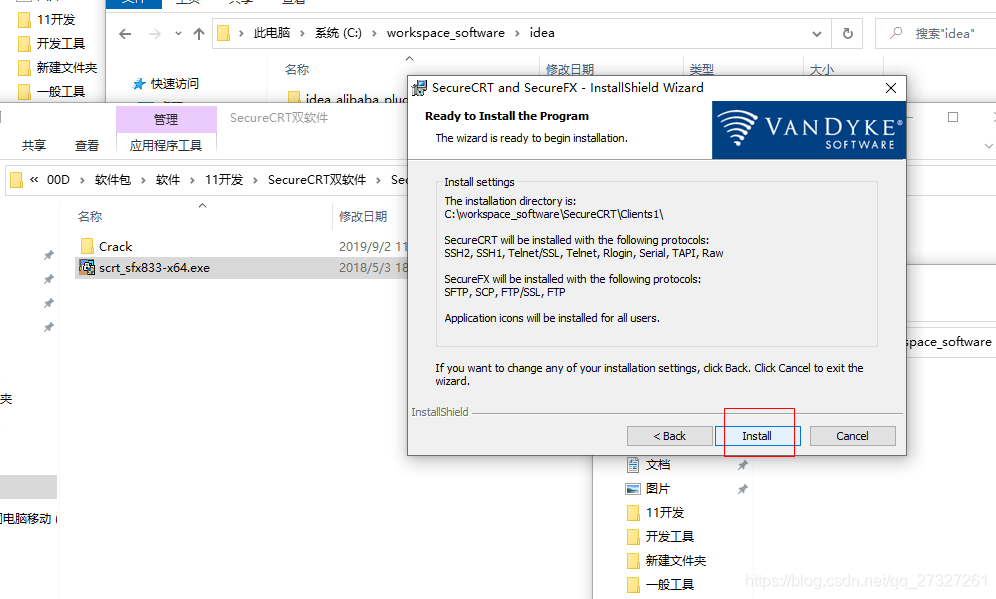
Task: Click the < Back button in the wizard
Action: coord(670,436)
